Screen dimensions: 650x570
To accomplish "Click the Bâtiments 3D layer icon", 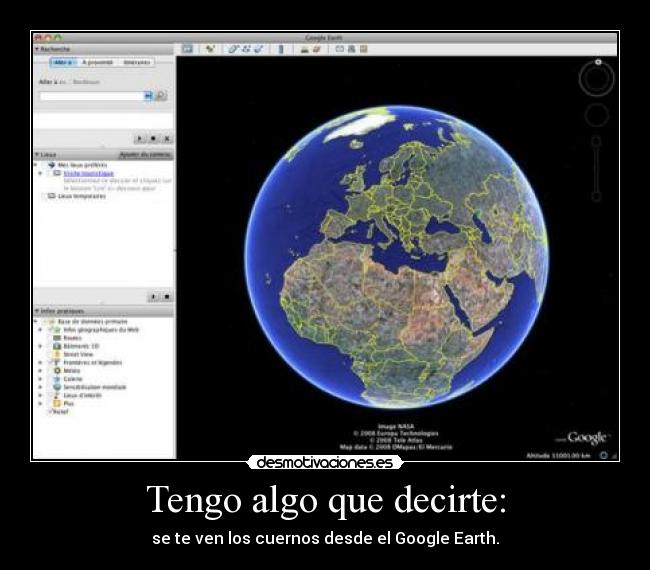I will coord(57,346).
